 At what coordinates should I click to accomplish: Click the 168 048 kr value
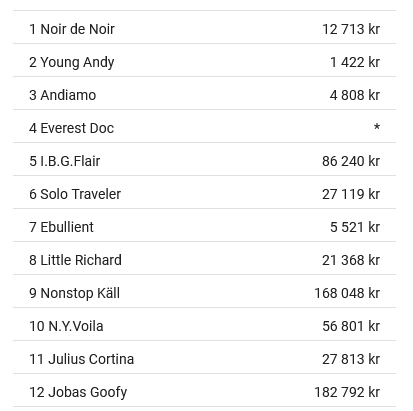pos(347,293)
